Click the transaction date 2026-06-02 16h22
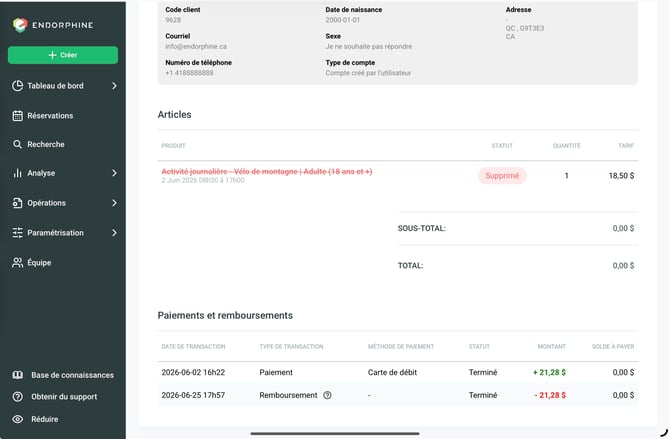 pyautogui.click(x=193, y=372)
